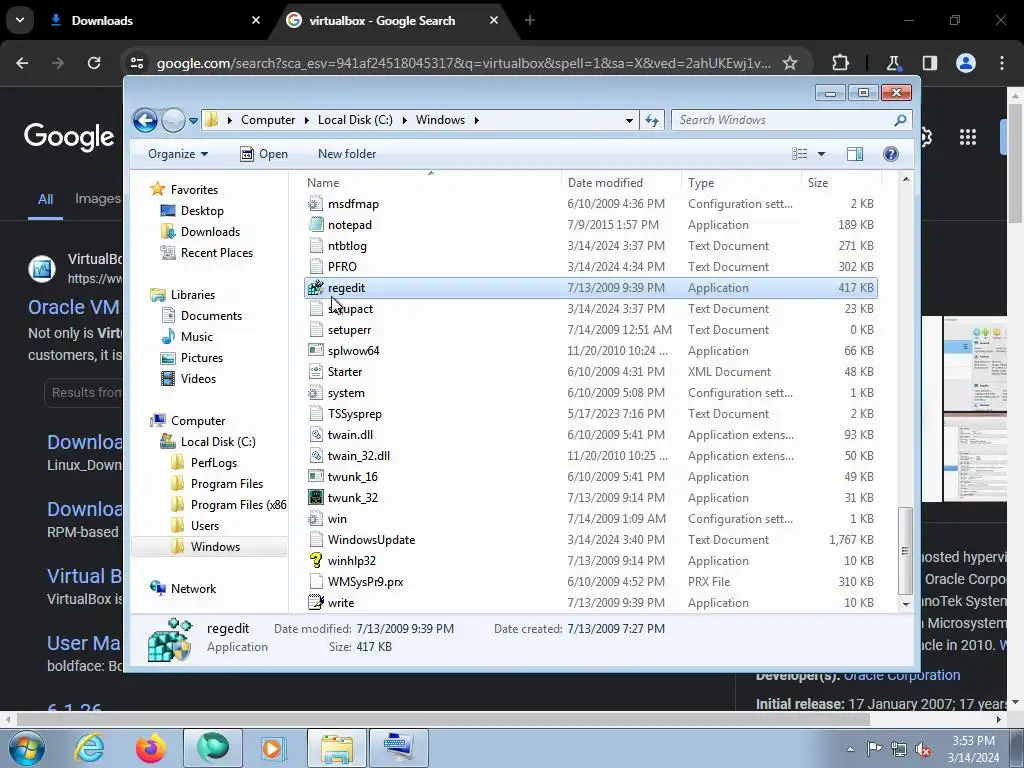Sort by Date modified column
Viewport: 1024px width, 768px height.
point(620,183)
